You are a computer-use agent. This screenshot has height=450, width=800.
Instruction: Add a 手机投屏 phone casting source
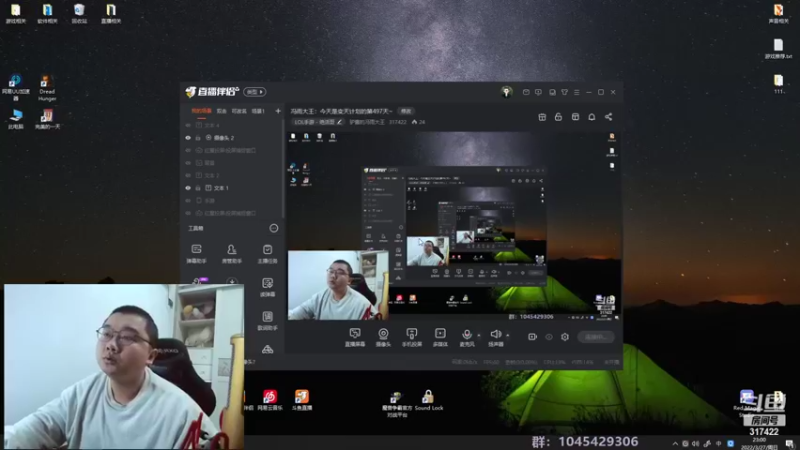(x=412, y=337)
